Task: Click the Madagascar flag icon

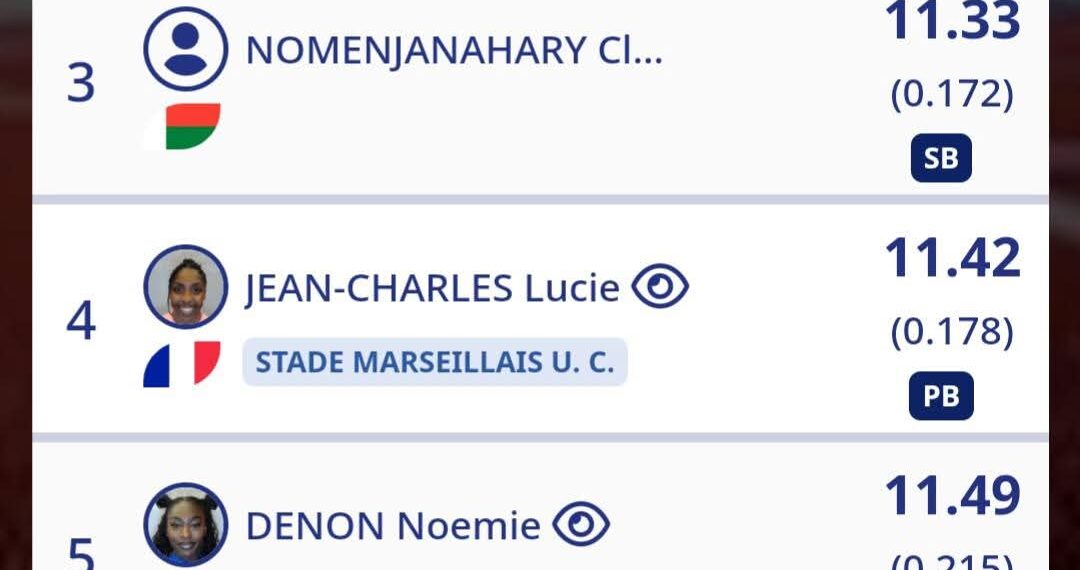Action: (181, 126)
